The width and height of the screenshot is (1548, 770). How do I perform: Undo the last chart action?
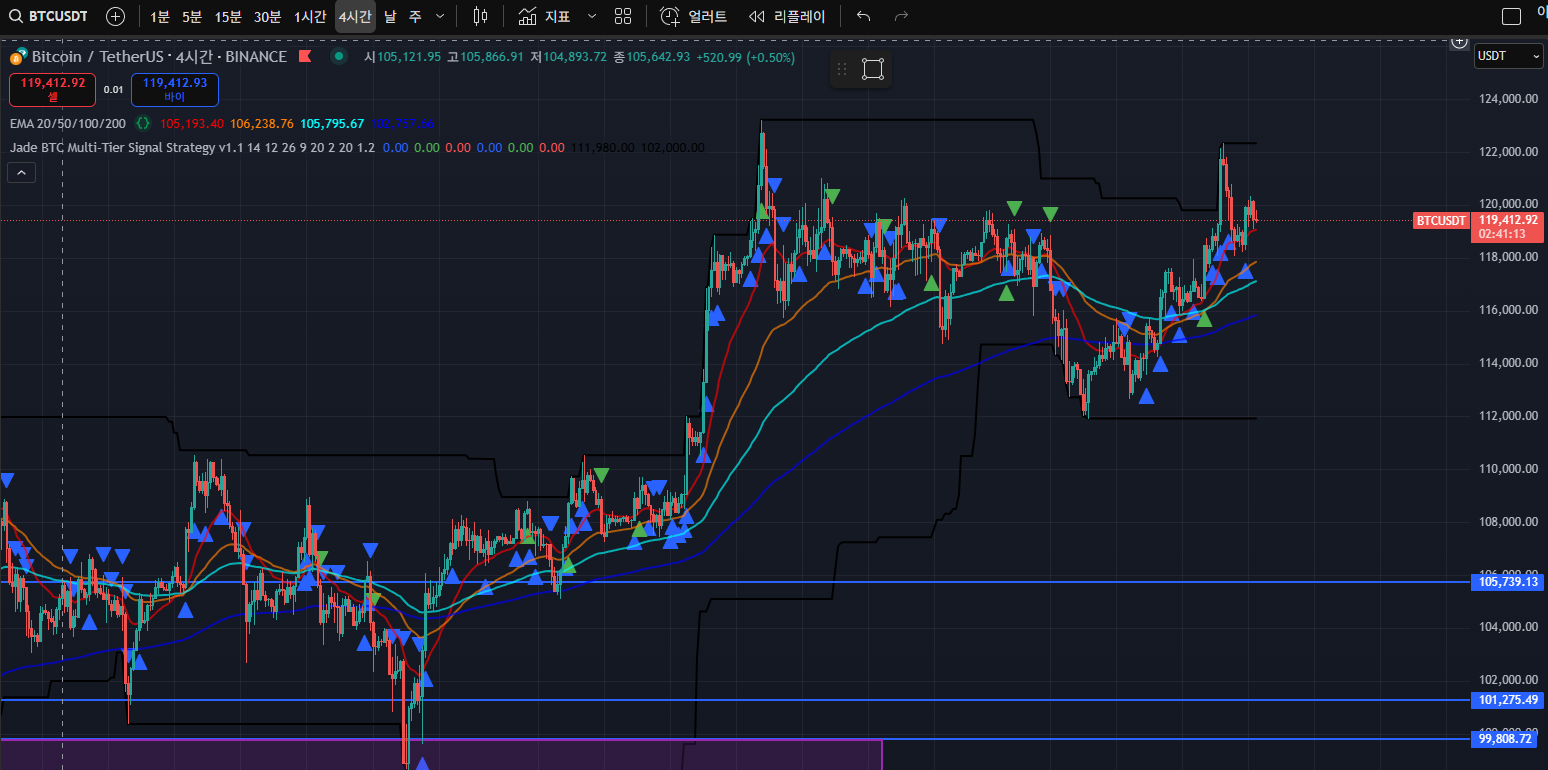(864, 16)
